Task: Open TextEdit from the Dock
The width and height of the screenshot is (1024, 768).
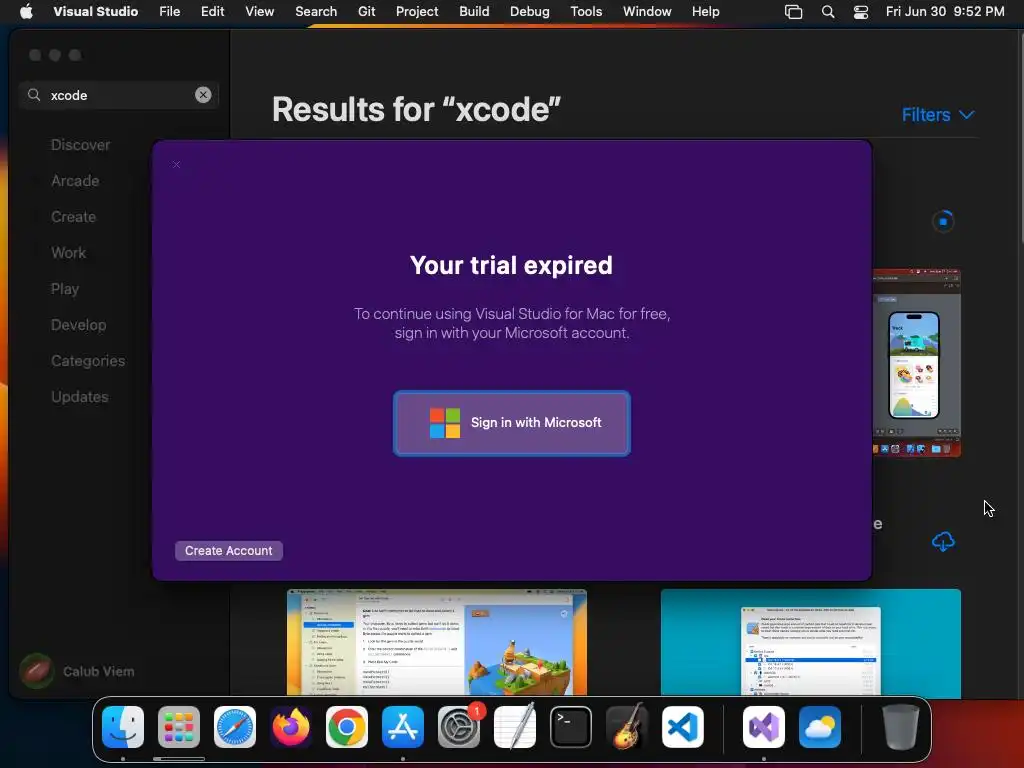Action: [x=515, y=727]
